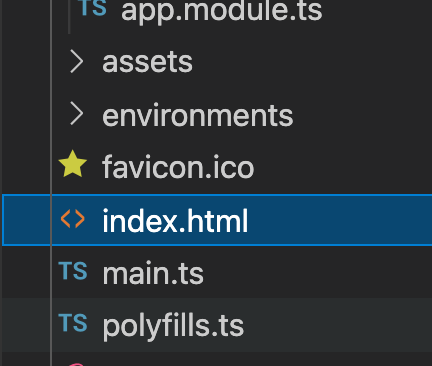This screenshot has width=432, height=366.
Task: Open the favicon.ico file
Action: 178,167
